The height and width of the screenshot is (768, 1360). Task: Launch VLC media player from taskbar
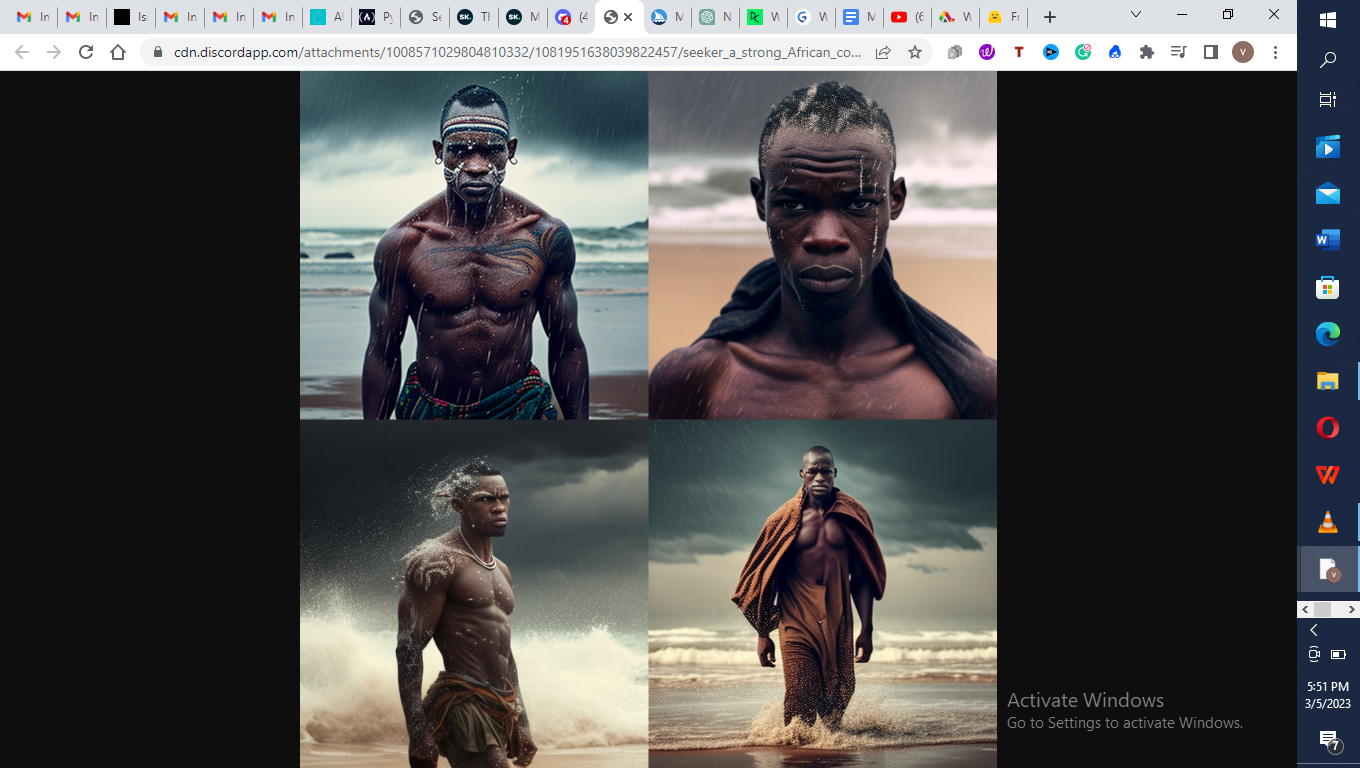[1328, 522]
